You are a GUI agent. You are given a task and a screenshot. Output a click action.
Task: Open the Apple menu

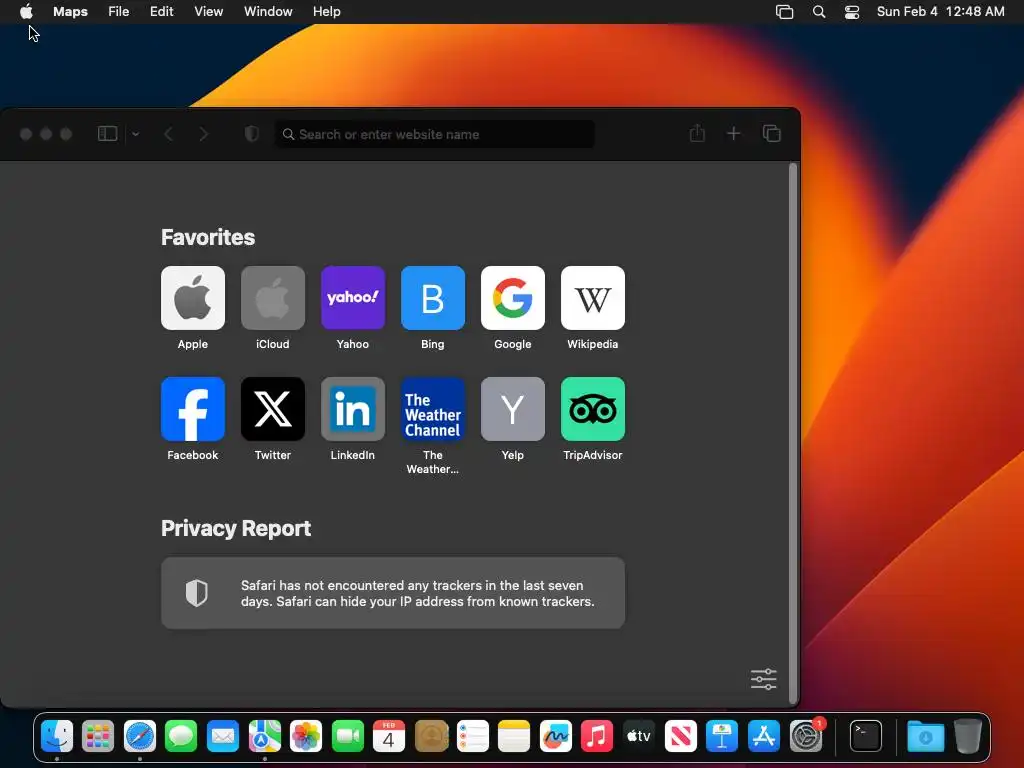click(x=26, y=11)
